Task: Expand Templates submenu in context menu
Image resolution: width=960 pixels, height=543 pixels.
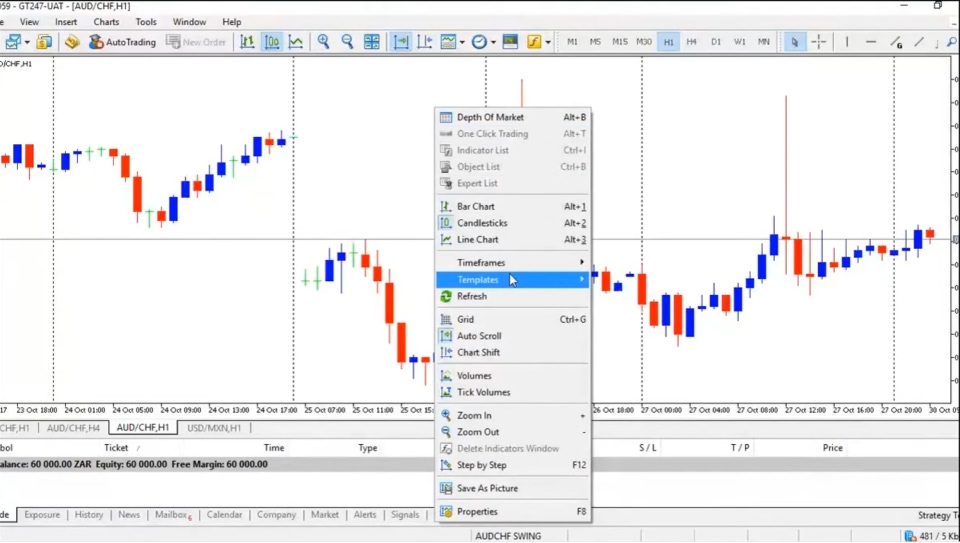Action: 513,280
